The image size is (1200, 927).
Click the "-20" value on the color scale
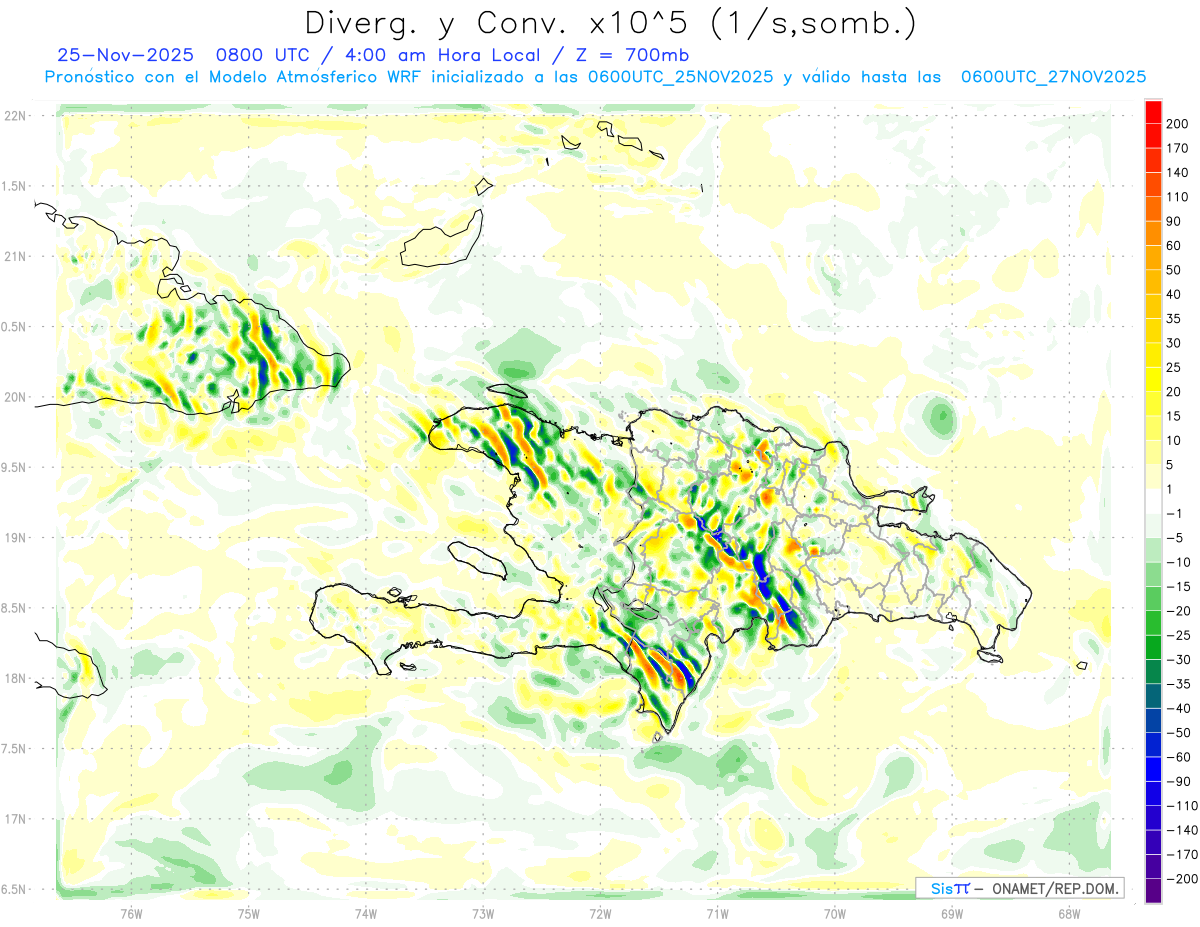[x=1179, y=611]
